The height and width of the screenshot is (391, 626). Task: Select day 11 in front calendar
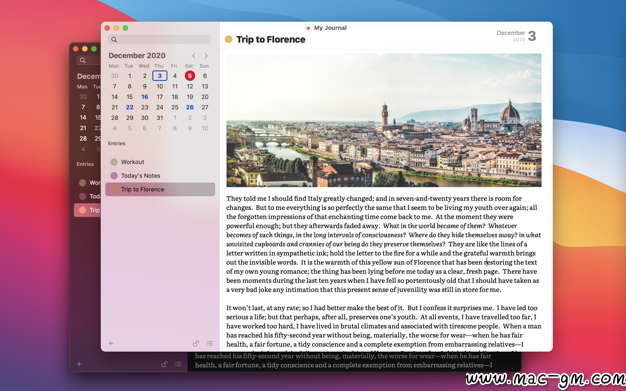(x=174, y=86)
